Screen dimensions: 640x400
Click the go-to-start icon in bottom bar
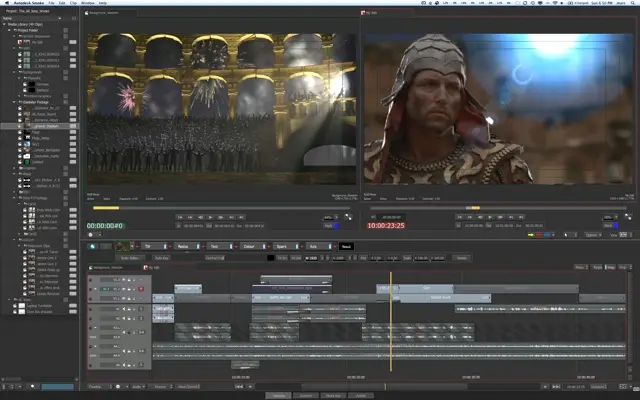point(239,386)
